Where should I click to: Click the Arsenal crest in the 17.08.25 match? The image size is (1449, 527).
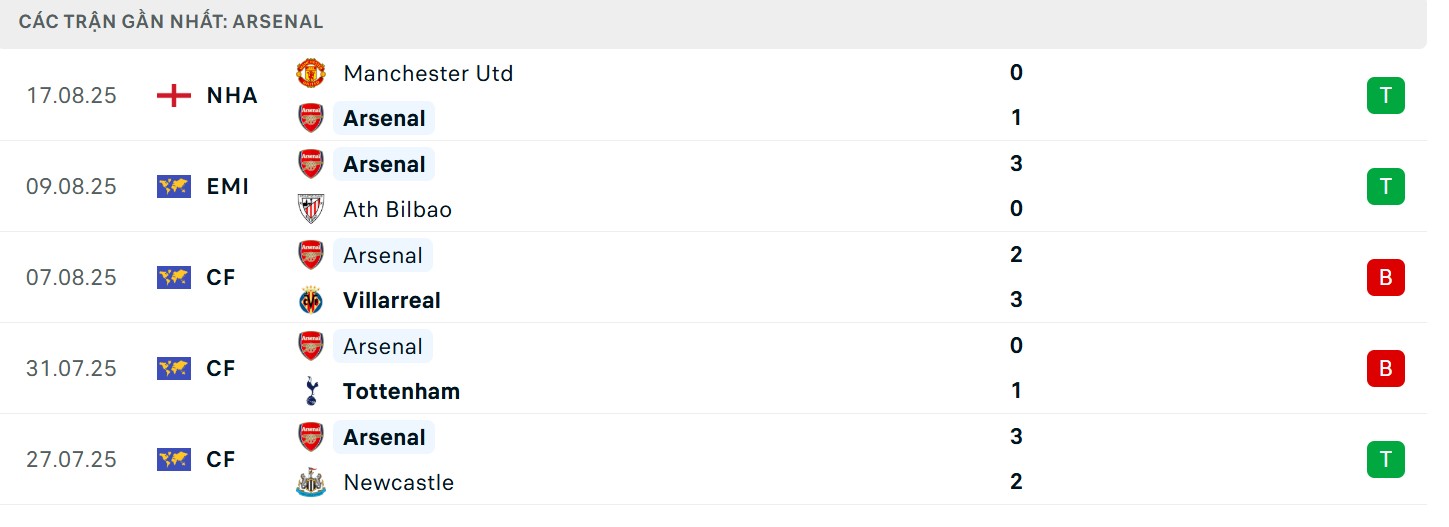tap(311, 118)
